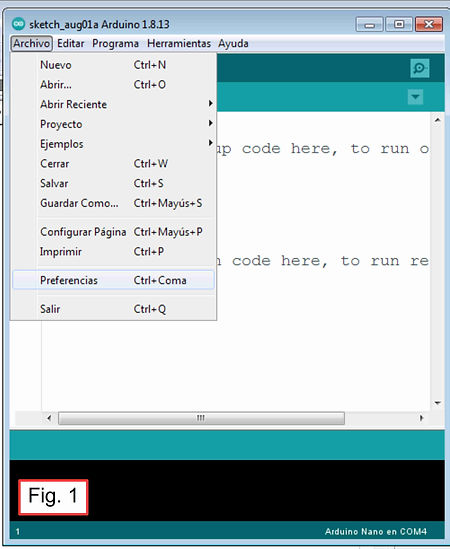The height and width of the screenshot is (549, 450).
Task: Choose Cerrar from the menu
Action: (113, 164)
